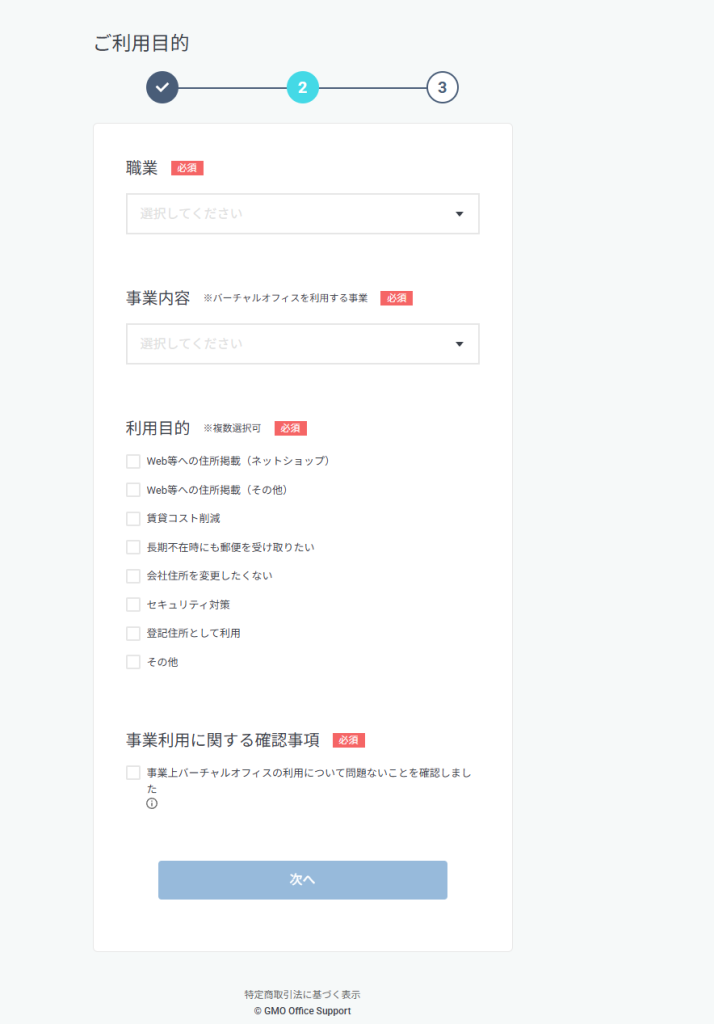Select the その他 purpose checkbox
This screenshot has width=714, height=1024.
click(133, 662)
